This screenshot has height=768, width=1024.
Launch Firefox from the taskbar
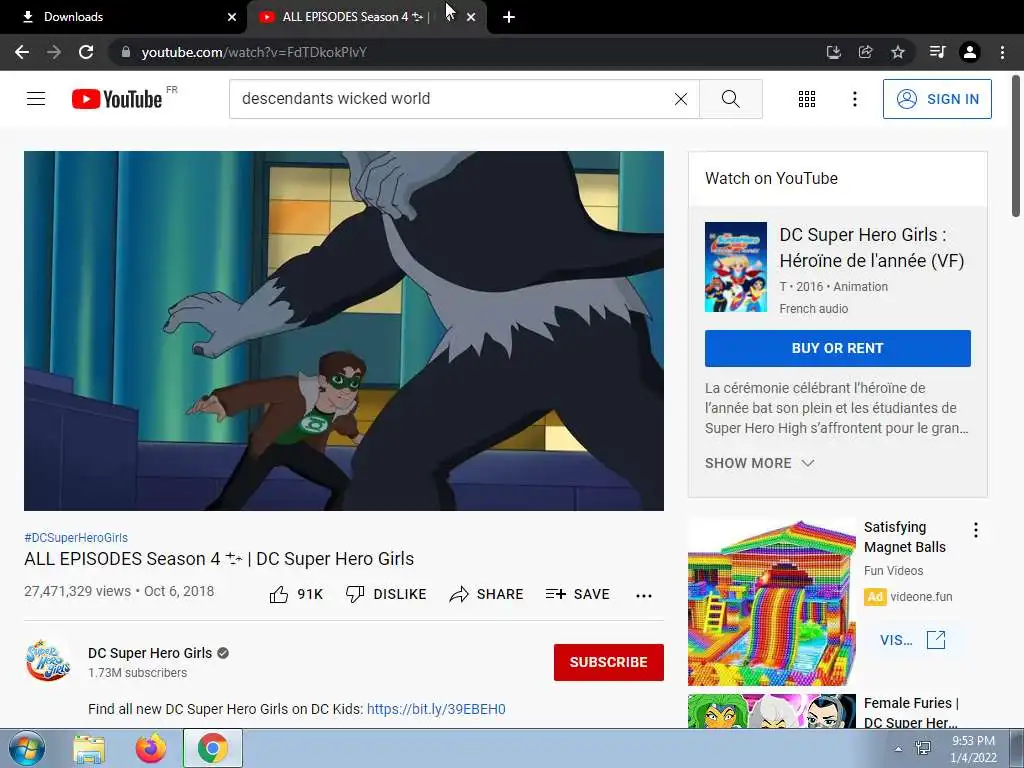pos(151,749)
